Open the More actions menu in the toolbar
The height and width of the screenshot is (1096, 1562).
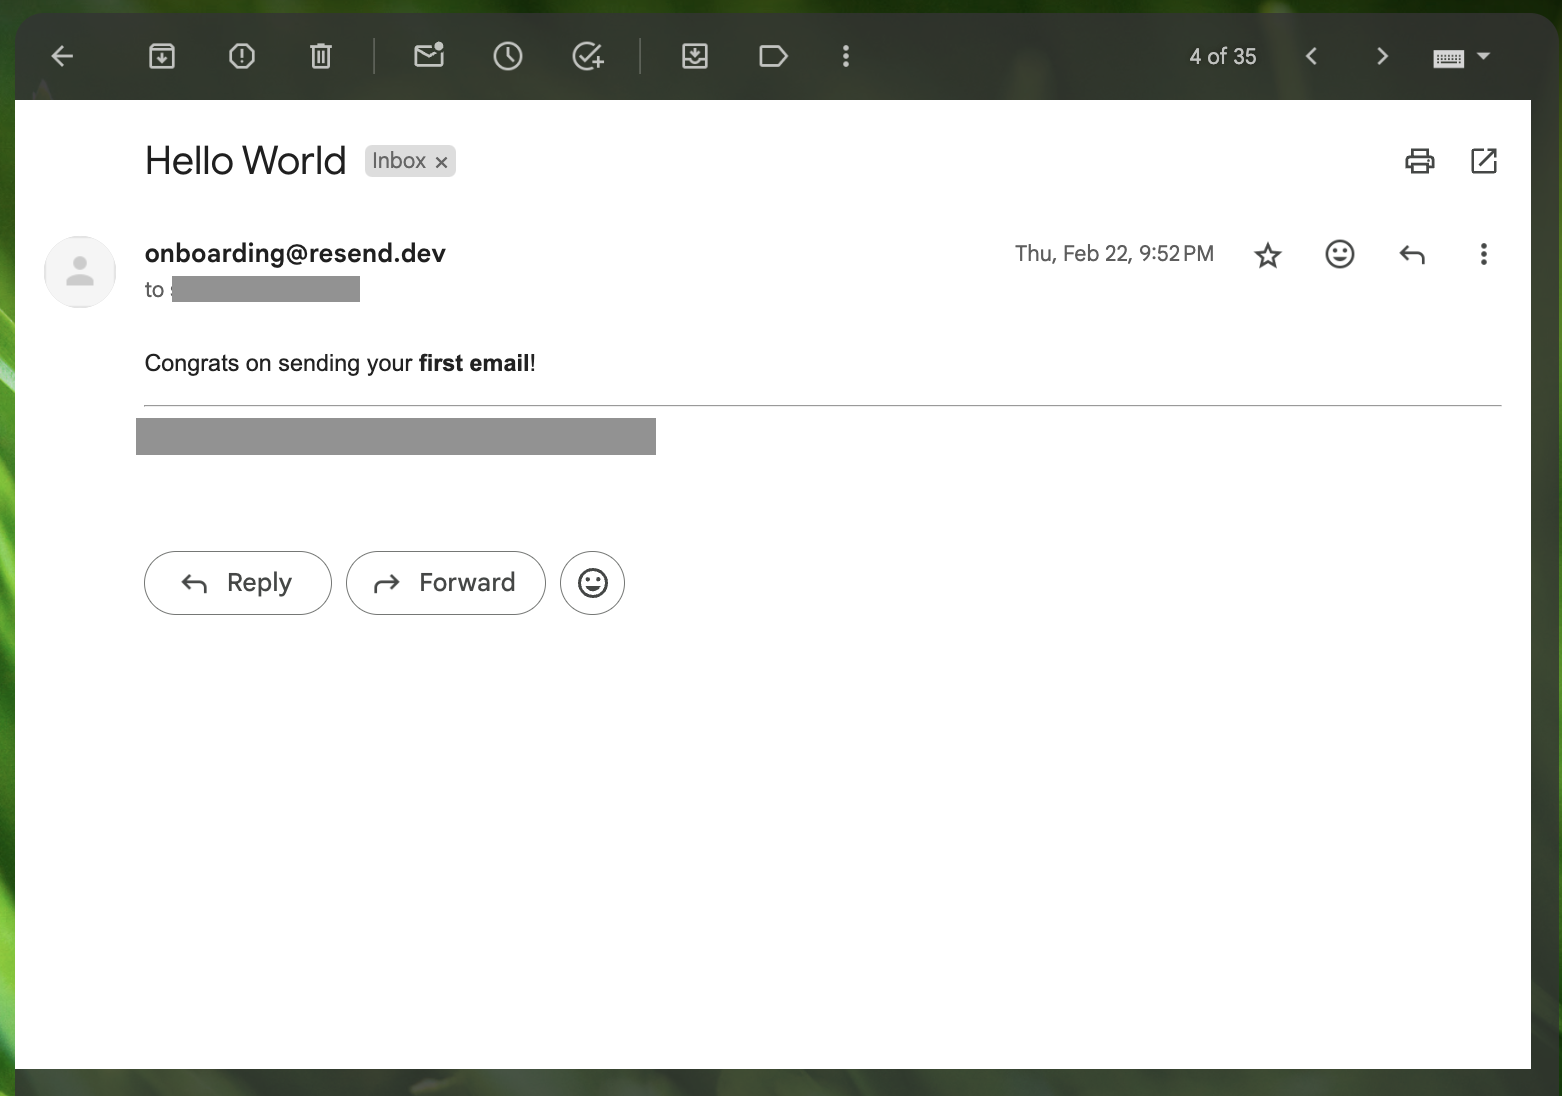coord(845,56)
